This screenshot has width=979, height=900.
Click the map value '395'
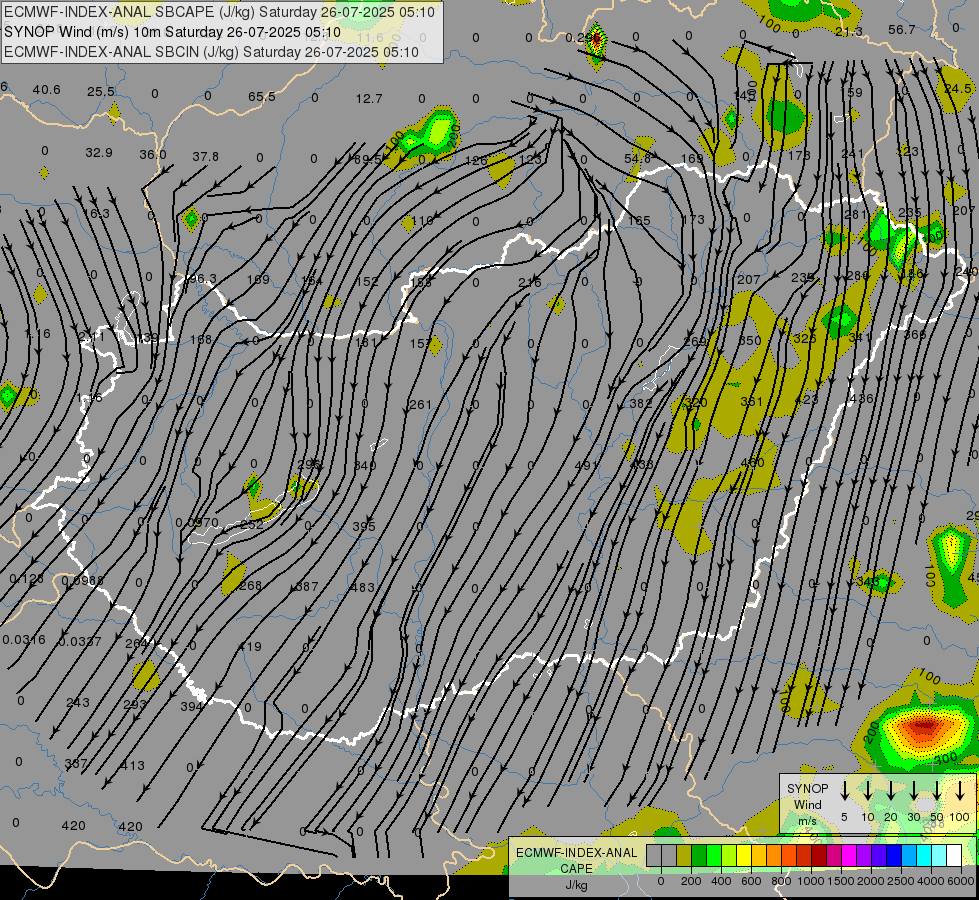pos(363,527)
